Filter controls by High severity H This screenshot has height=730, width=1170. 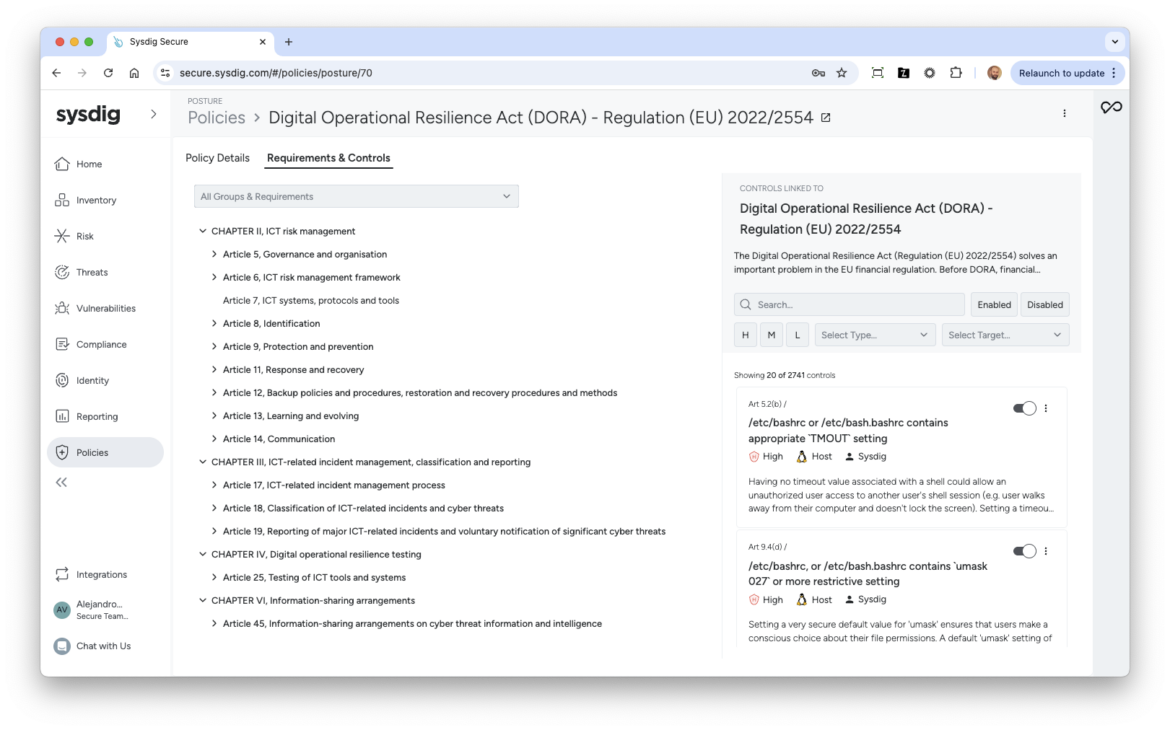tap(745, 335)
